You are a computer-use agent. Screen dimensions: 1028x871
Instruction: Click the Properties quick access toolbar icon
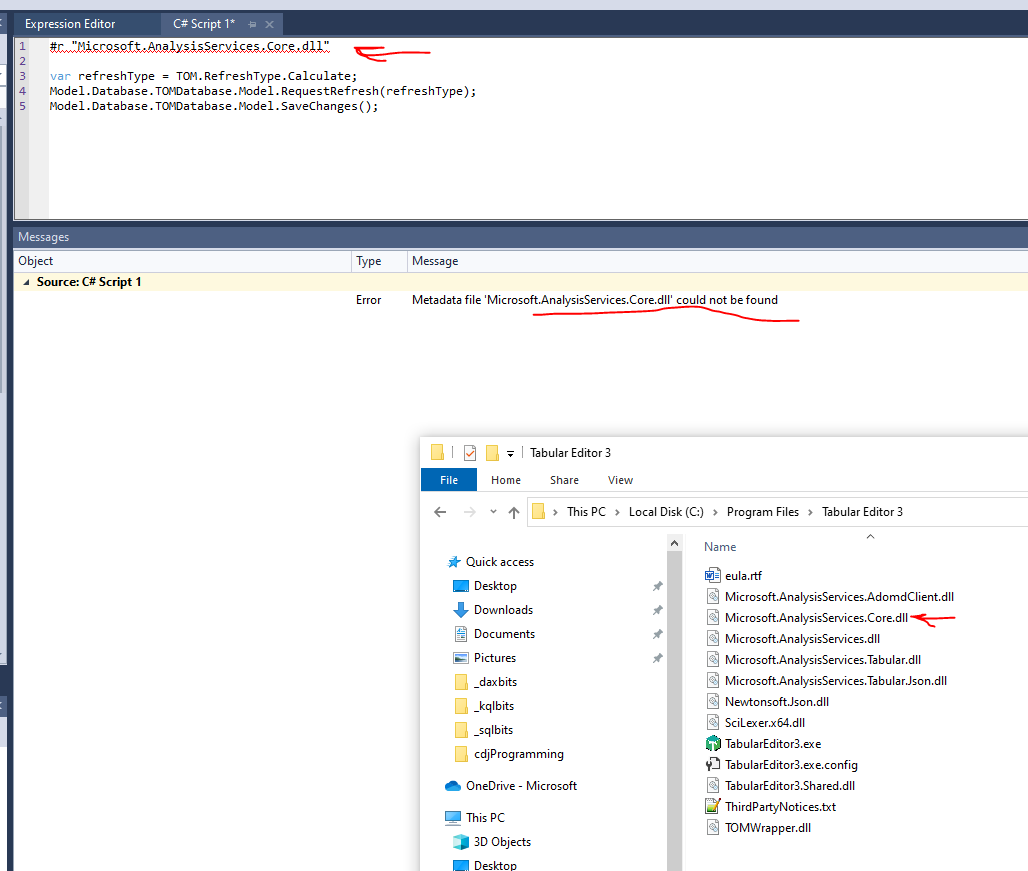469,453
